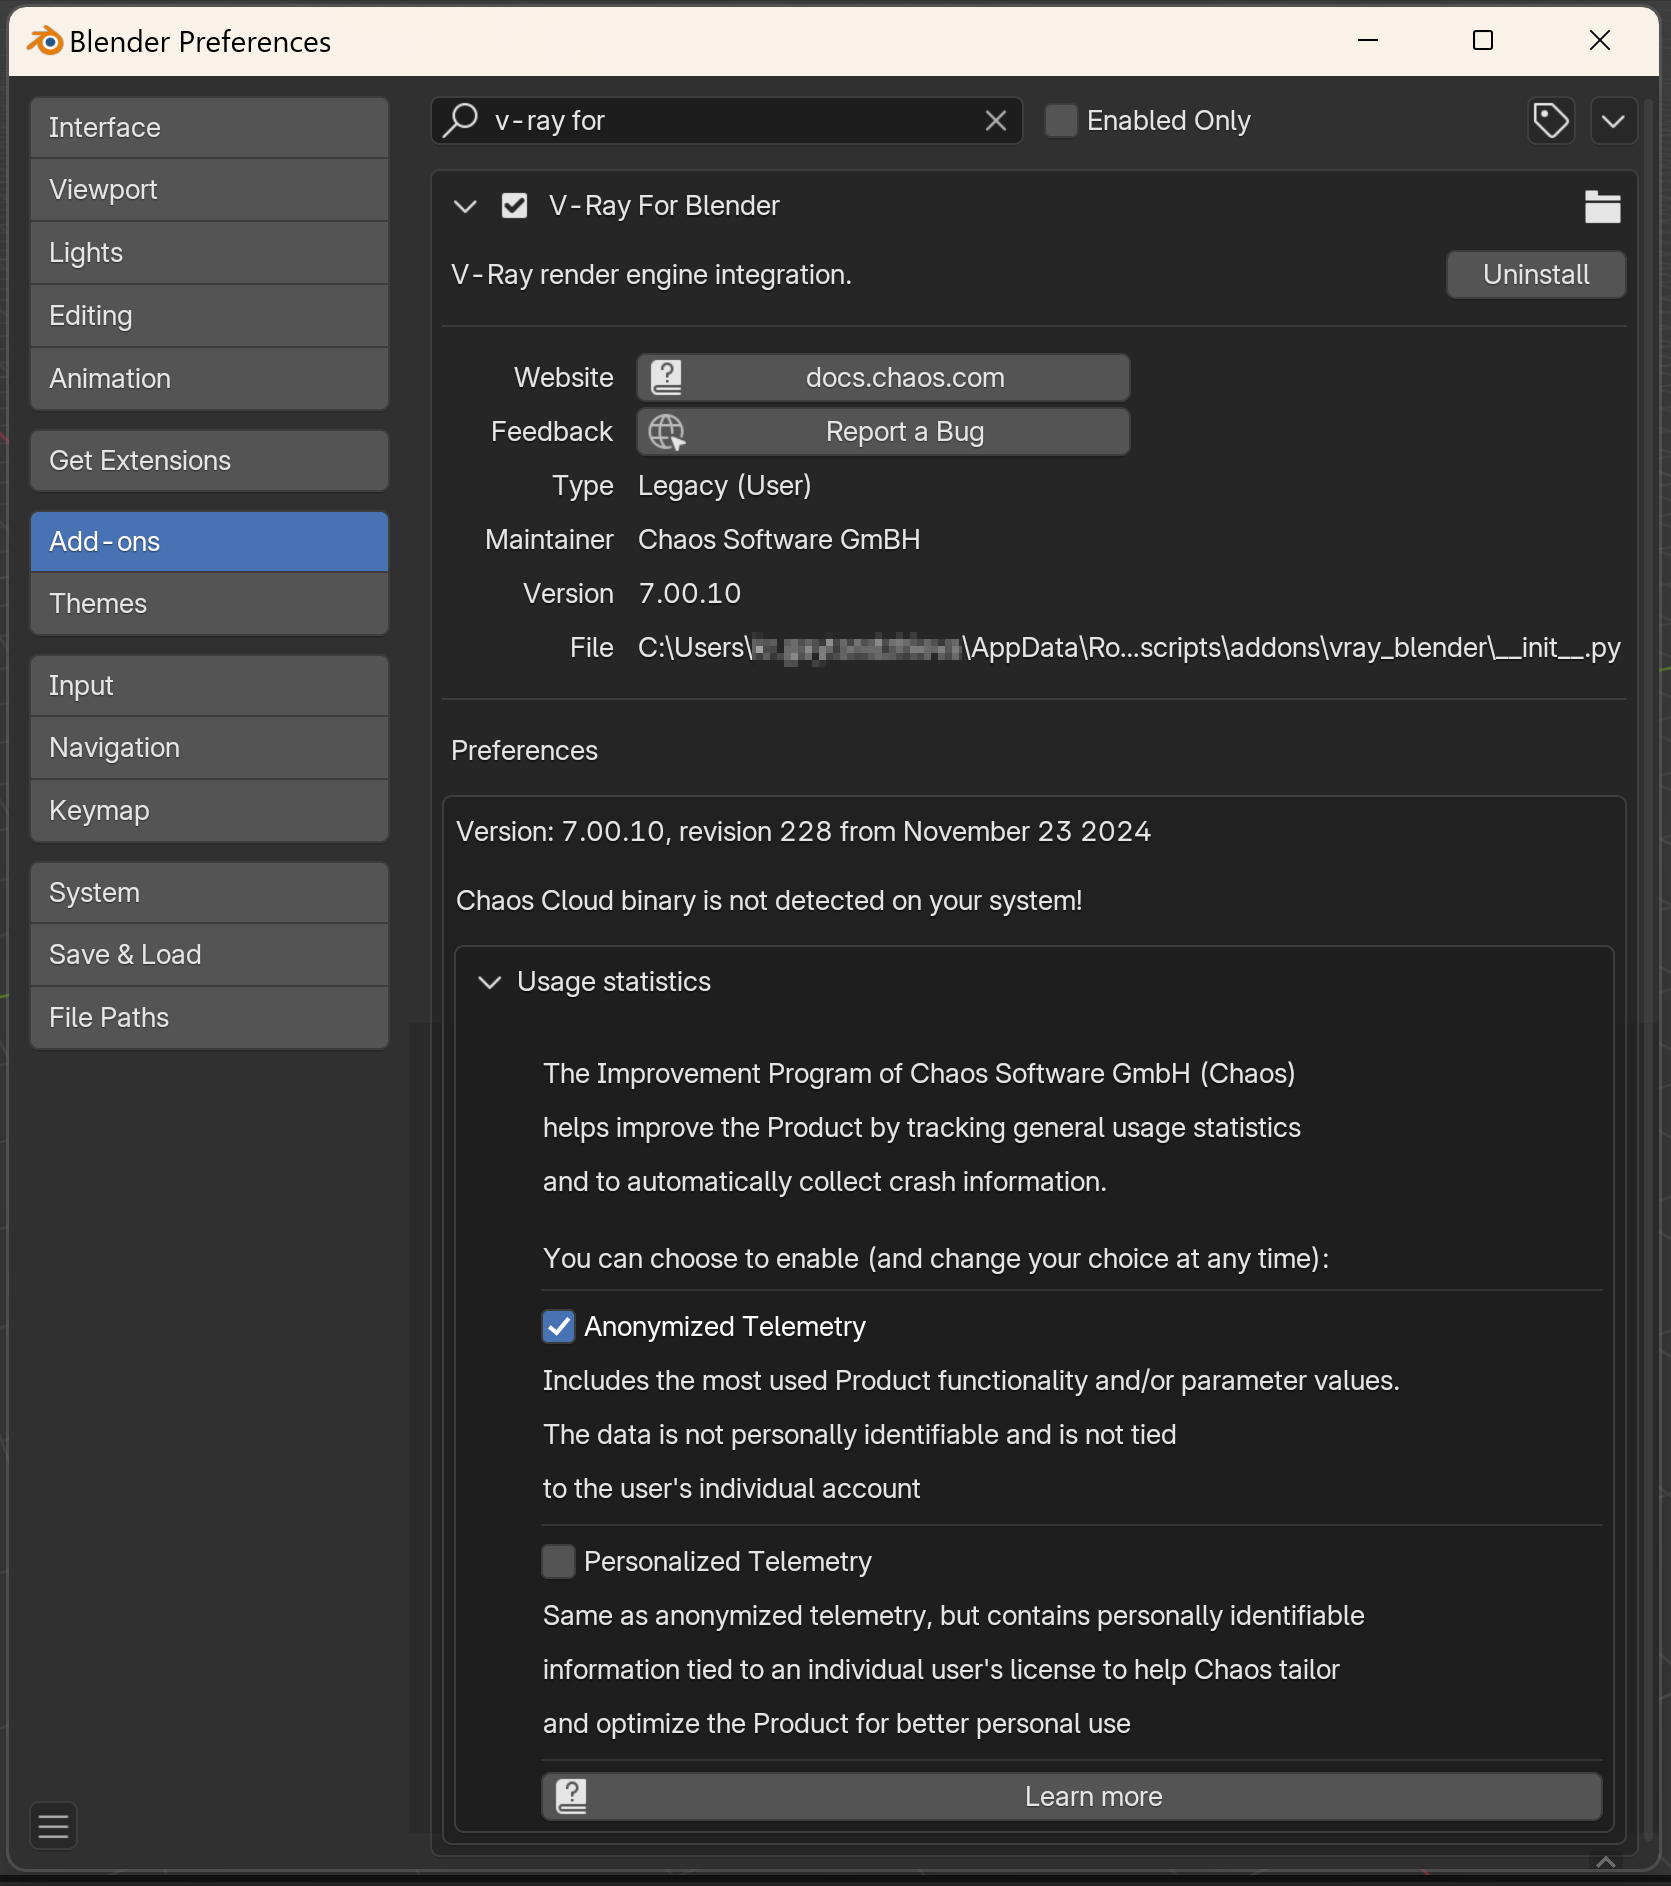
Task: Open docs.chaos.com website link
Action: point(884,378)
